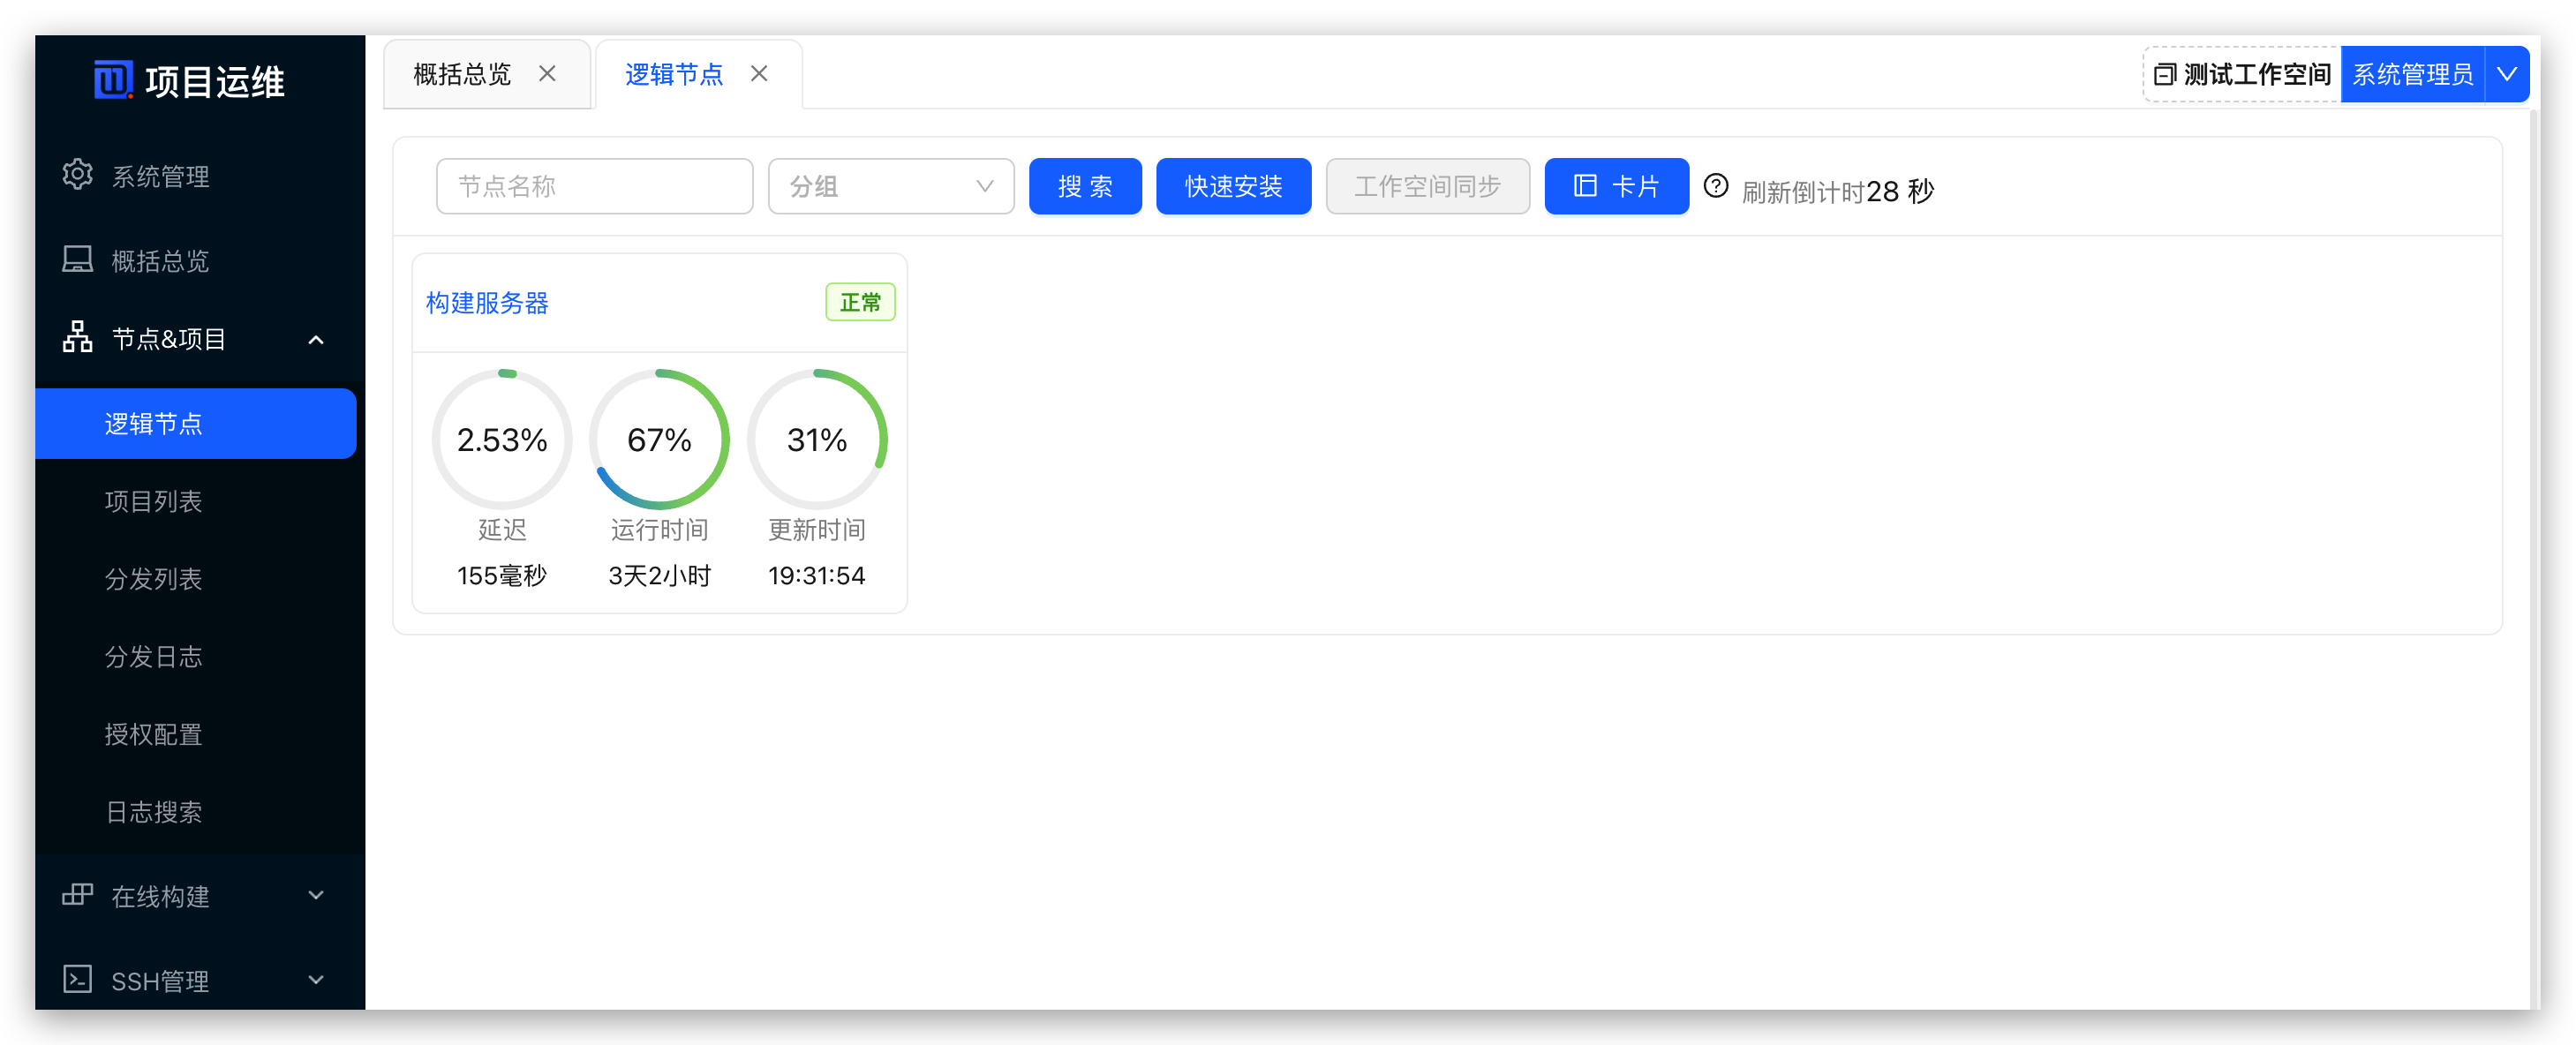Expand the 在线构建 submenu arrow
This screenshot has width=2576, height=1045.
[x=316, y=895]
